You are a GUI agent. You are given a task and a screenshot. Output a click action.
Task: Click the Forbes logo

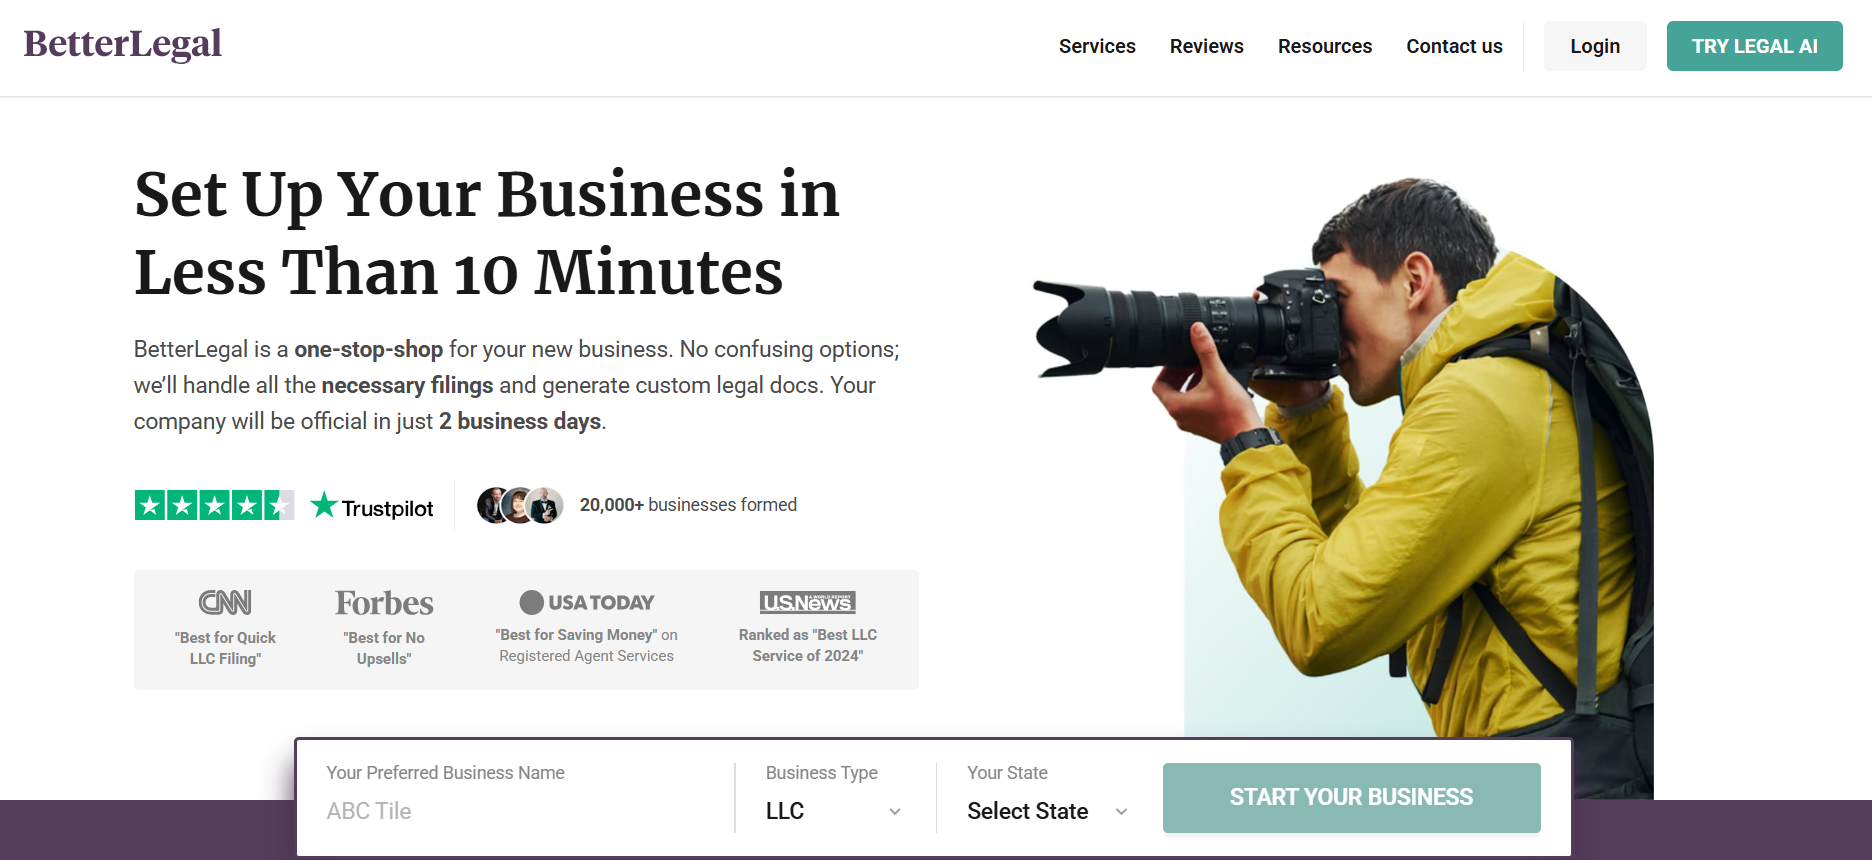click(x=384, y=603)
